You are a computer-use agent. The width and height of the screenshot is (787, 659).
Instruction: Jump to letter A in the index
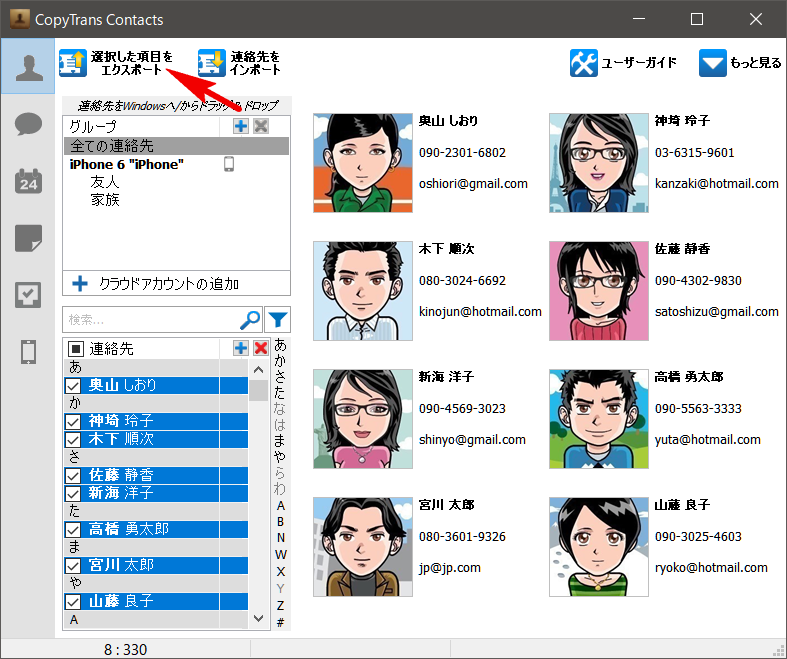281,505
